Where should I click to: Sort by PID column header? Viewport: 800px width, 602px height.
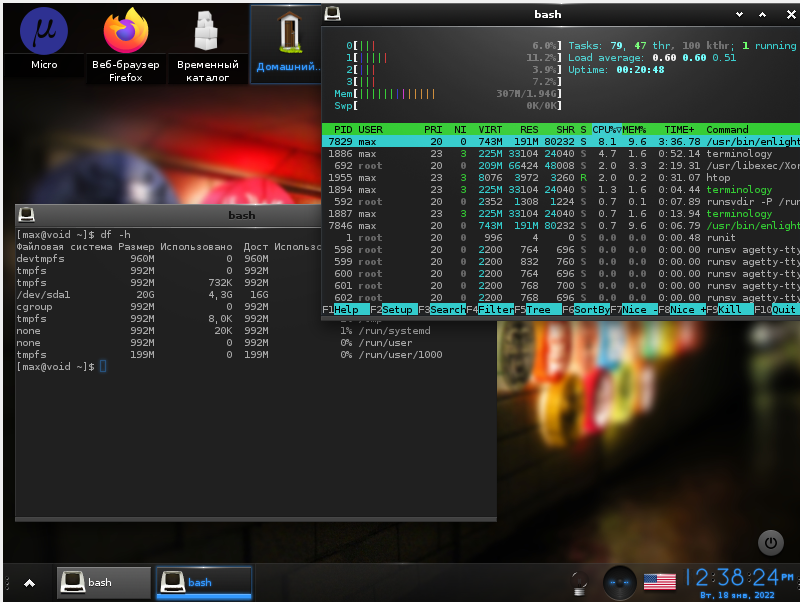[x=342, y=130]
